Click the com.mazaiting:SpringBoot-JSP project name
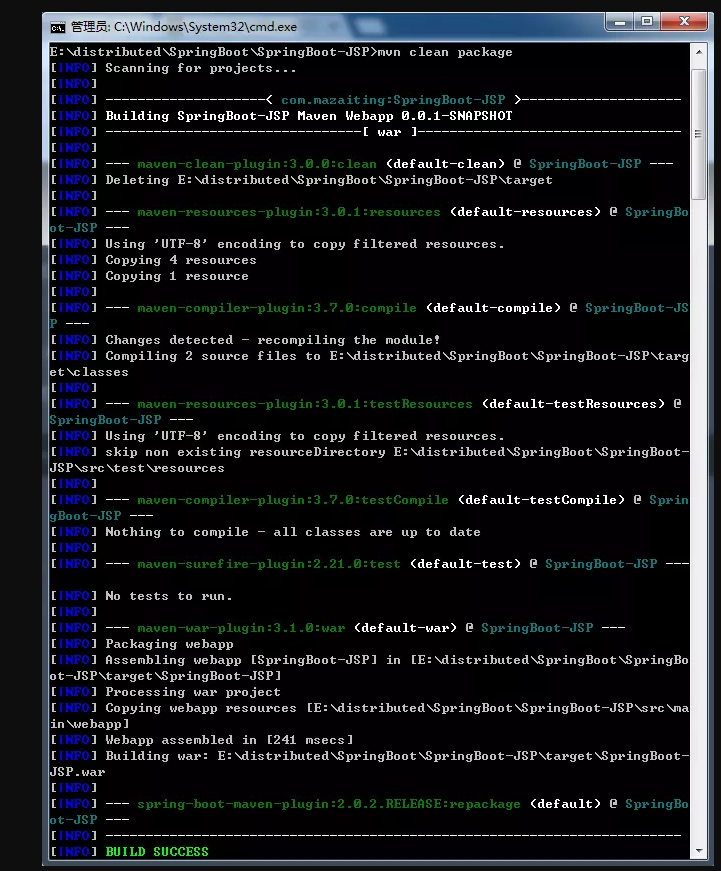The width and height of the screenshot is (721, 871). pyautogui.click(x=393, y=100)
